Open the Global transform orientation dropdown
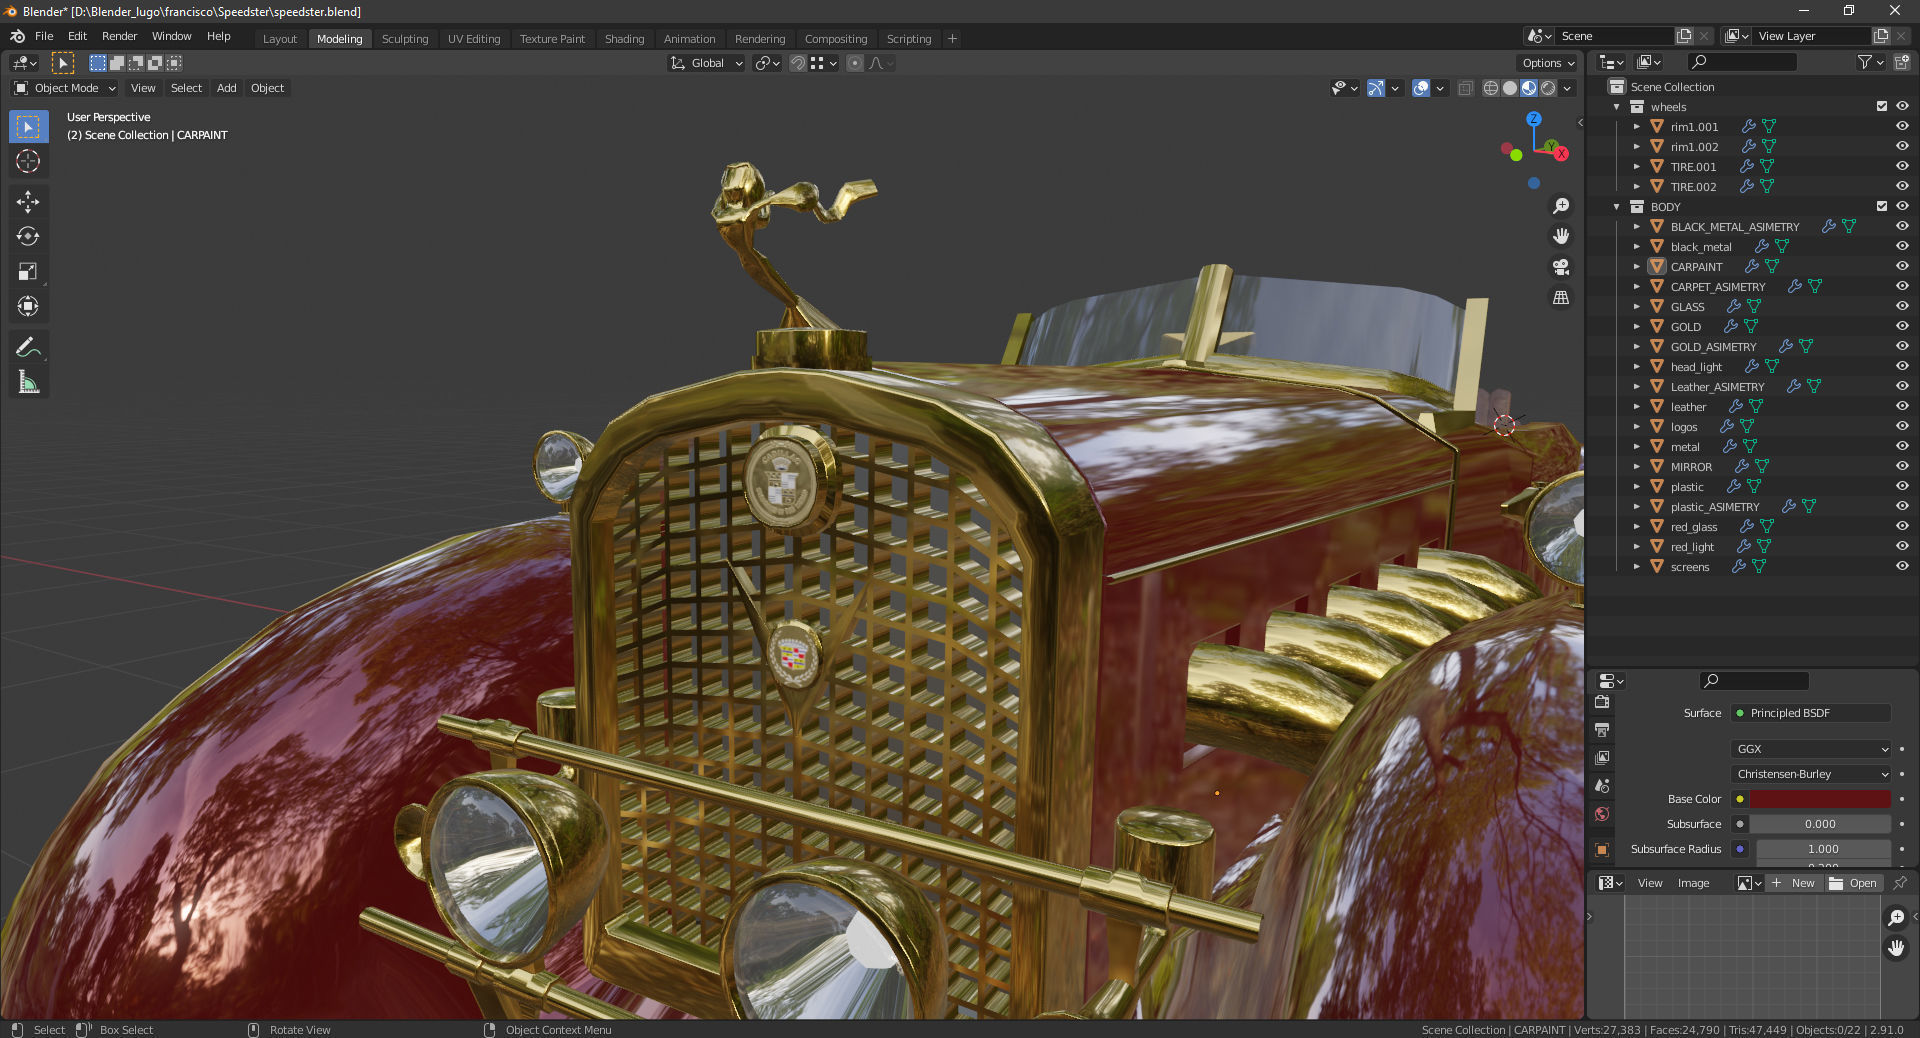This screenshot has height=1038, width=1920. (707, 63)
